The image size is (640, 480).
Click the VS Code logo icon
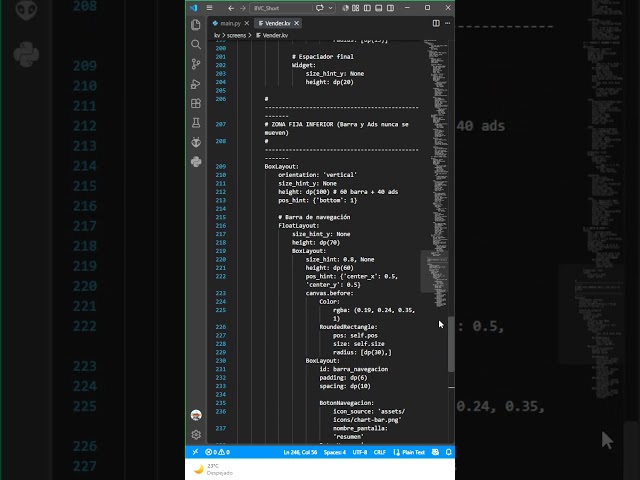pyautogui.click(x=193, y=8)
